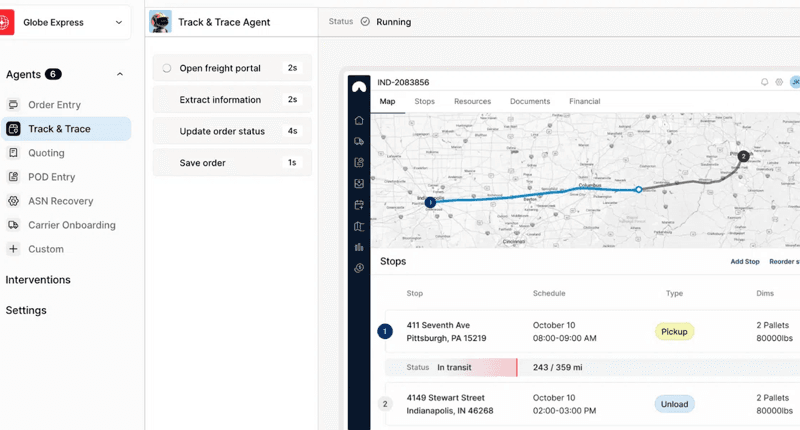This screenshot has height=430, width=800.
Task: Open Interventions in the left sidebar
Action: point(38,280)
